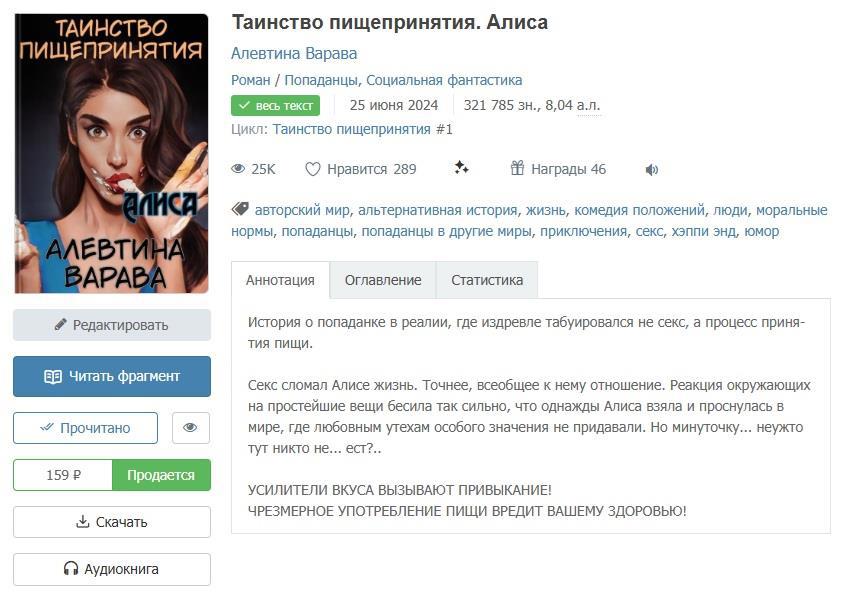Toggle the Продается sale status
This screenshot has width=843, height=611.
coord(161,475)
